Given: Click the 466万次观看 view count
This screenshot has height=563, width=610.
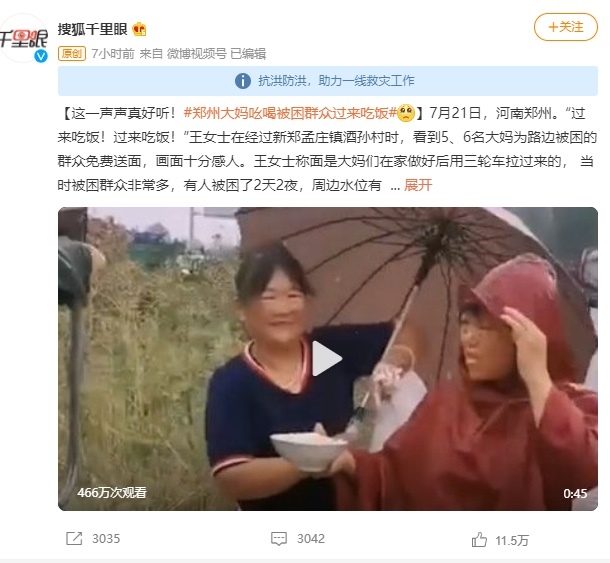Looking at the screenshot, I should (x=112, y=493).
